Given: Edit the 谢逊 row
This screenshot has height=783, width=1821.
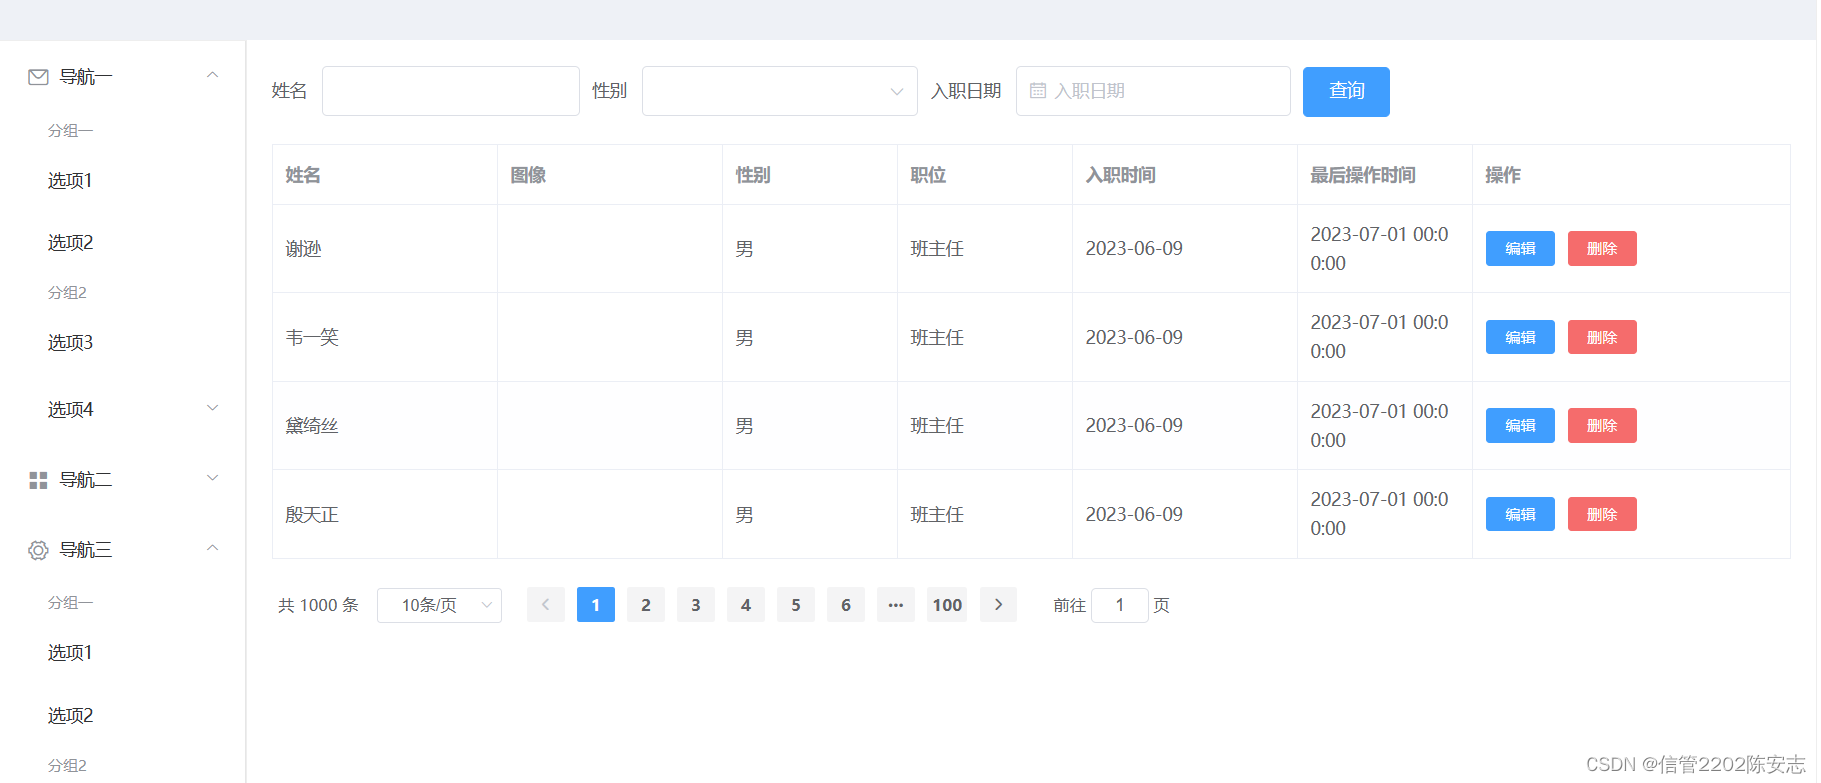Looking at the screenshot, I should tap(1520, 249).
